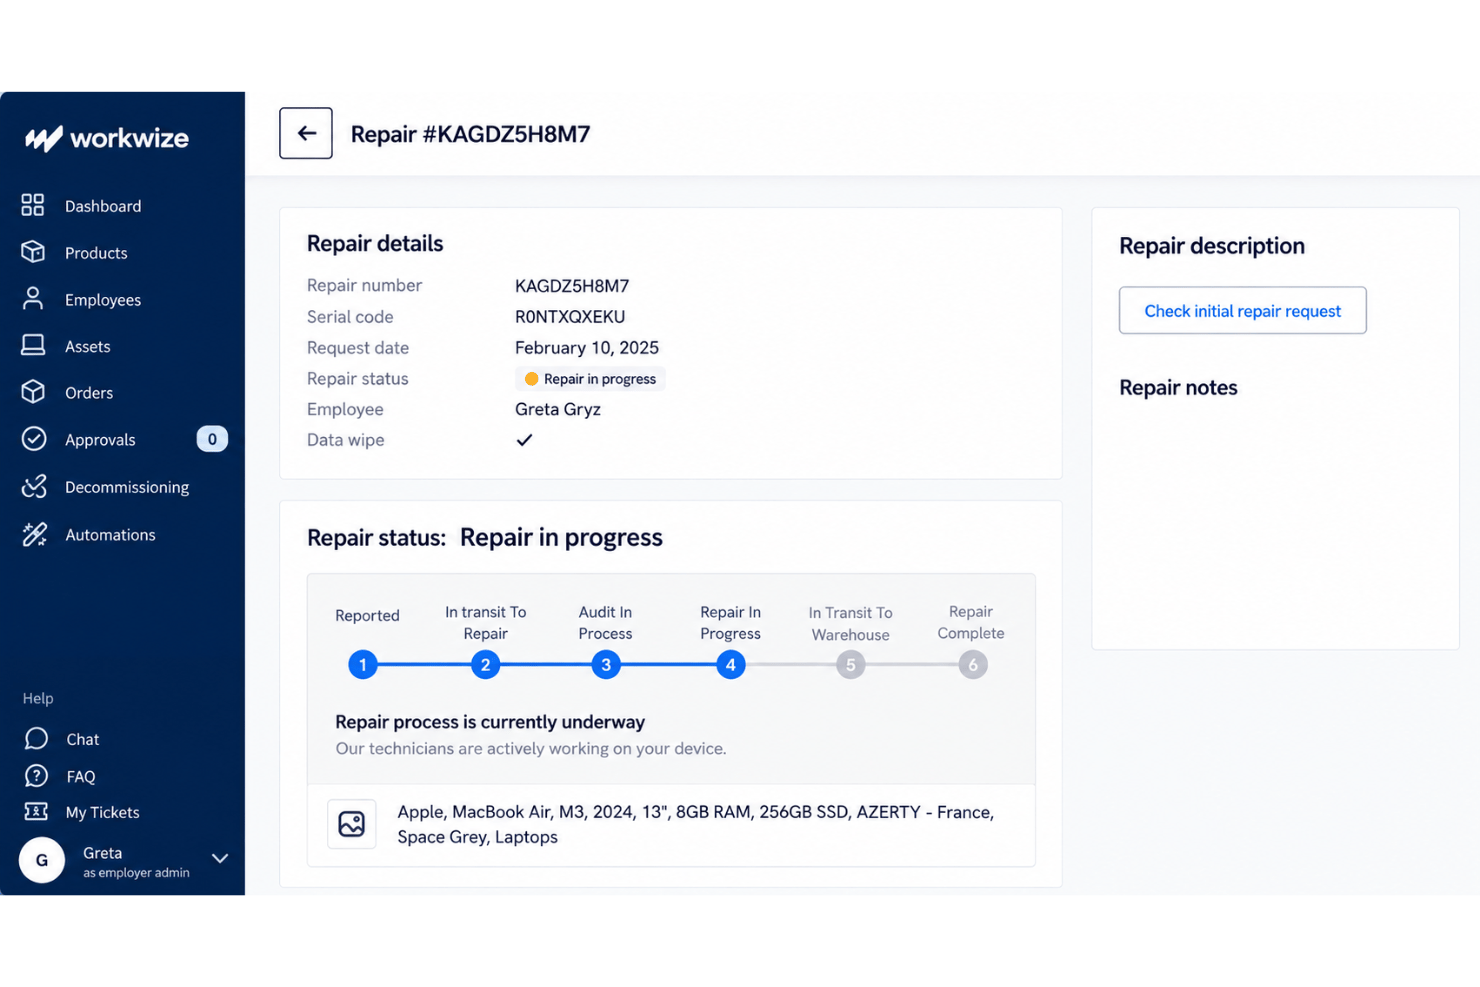Click the Products box icon
Viewport: 1480px width, 987px height.
coord(33,252)
